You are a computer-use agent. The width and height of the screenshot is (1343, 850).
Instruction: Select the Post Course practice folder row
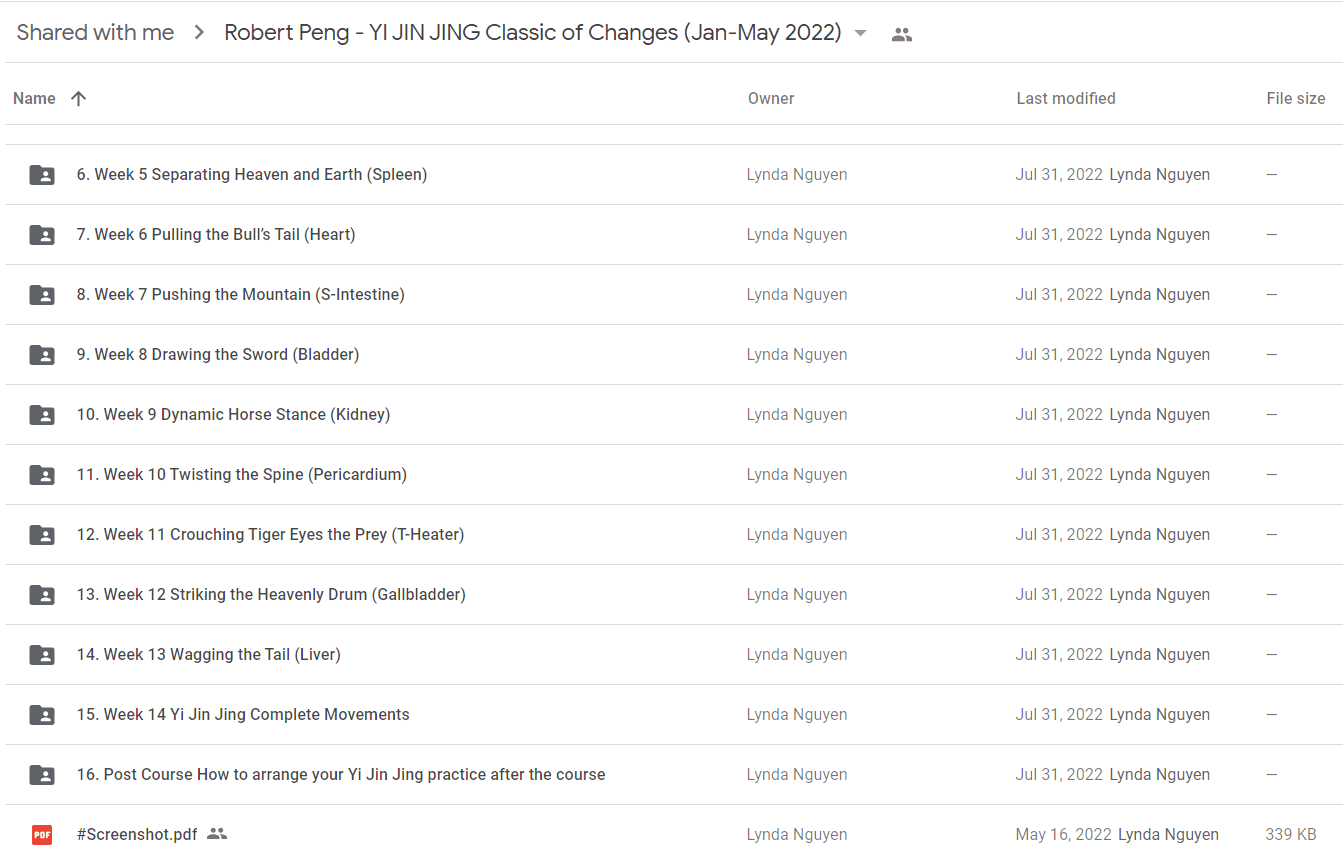672,775
